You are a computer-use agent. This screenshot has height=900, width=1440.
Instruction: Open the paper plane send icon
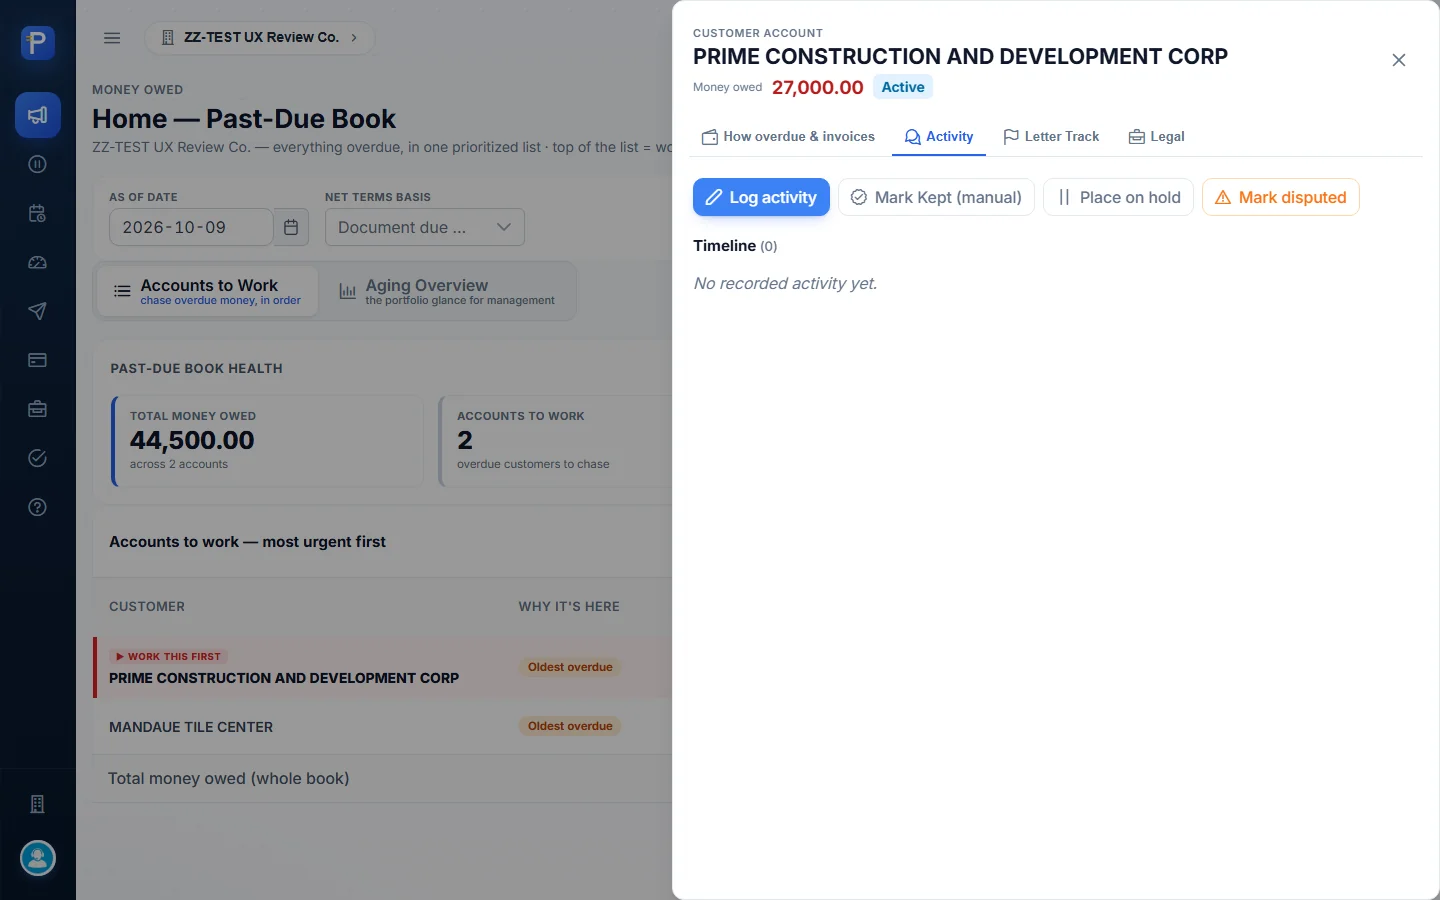[38, 311]
